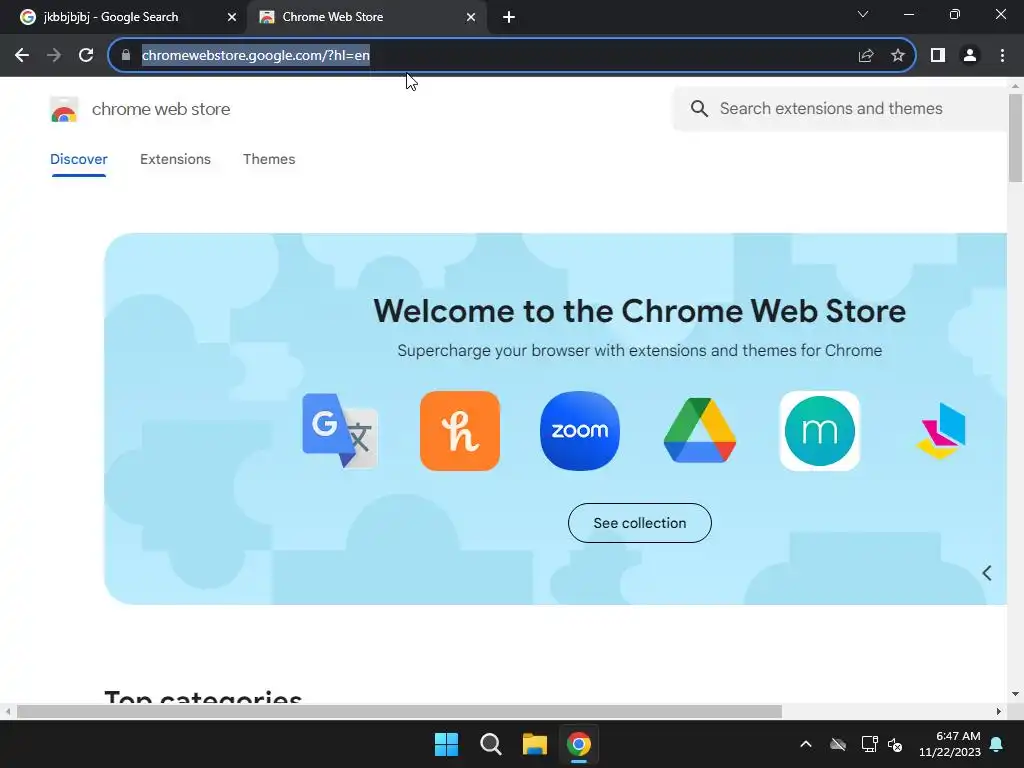Click the See collection button

(639, 523)
